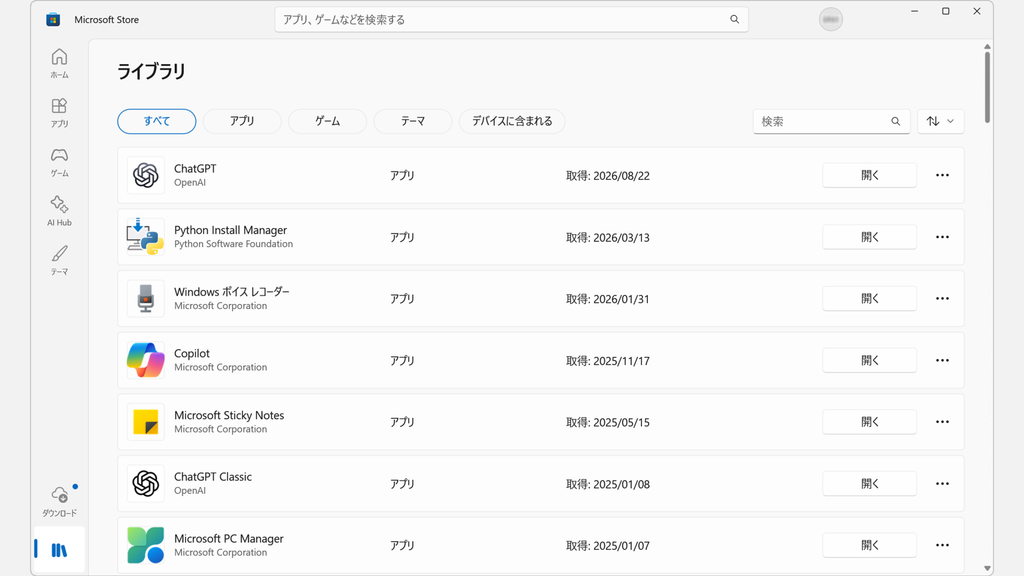
Task: Click the scrollbar down arrow
Action: click(x=987, y=569)
